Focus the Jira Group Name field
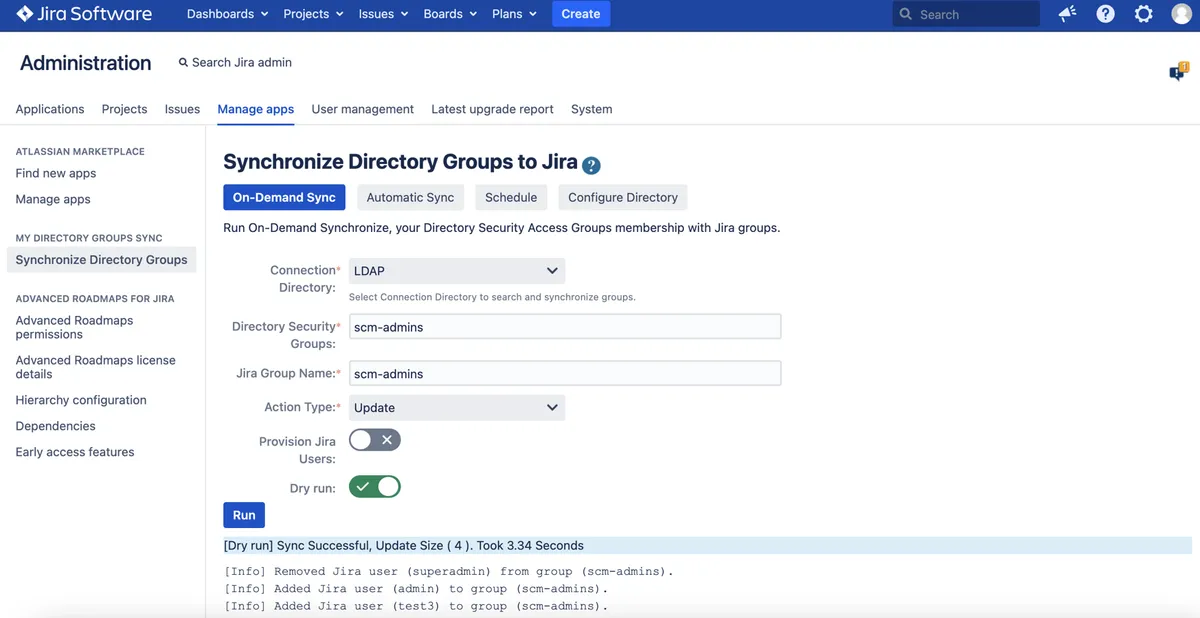Image resolution: width=1200 pixels, height=618 pixels. 565,374
